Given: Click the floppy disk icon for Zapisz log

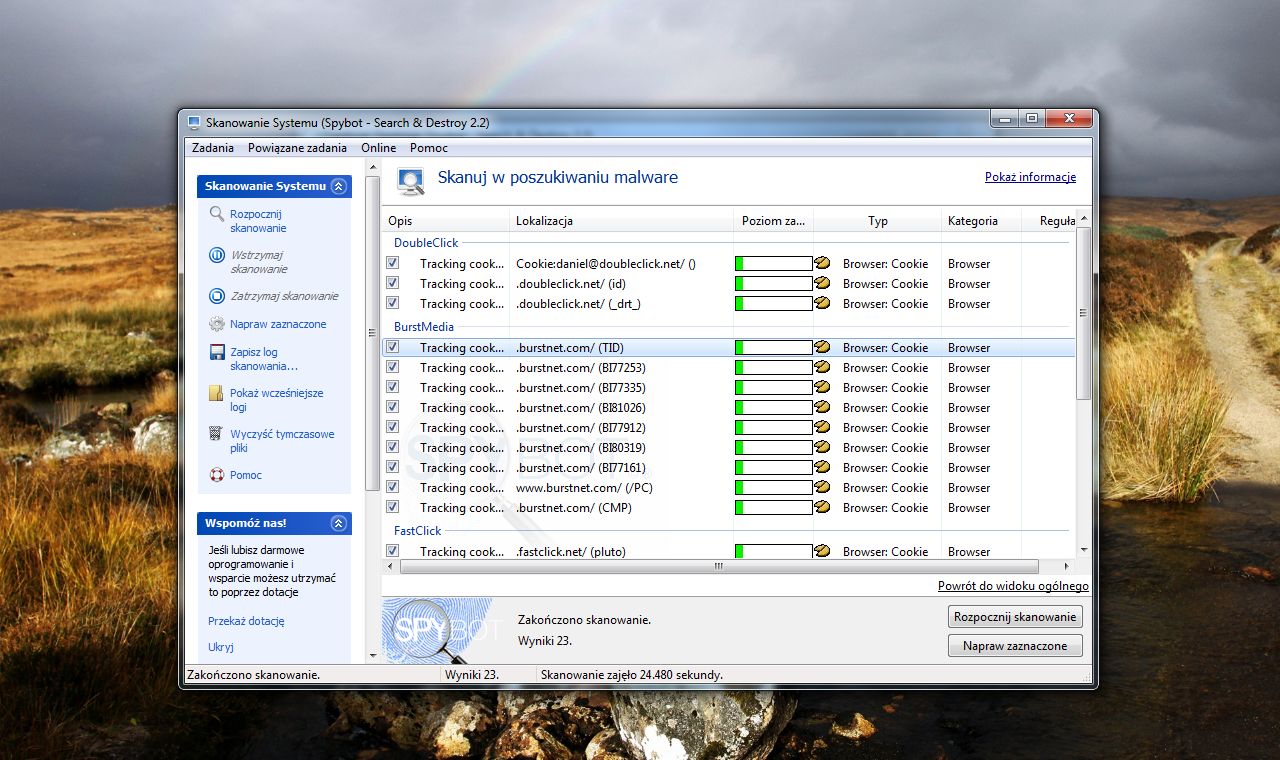Looking at the screenshot, I should 217,352.
